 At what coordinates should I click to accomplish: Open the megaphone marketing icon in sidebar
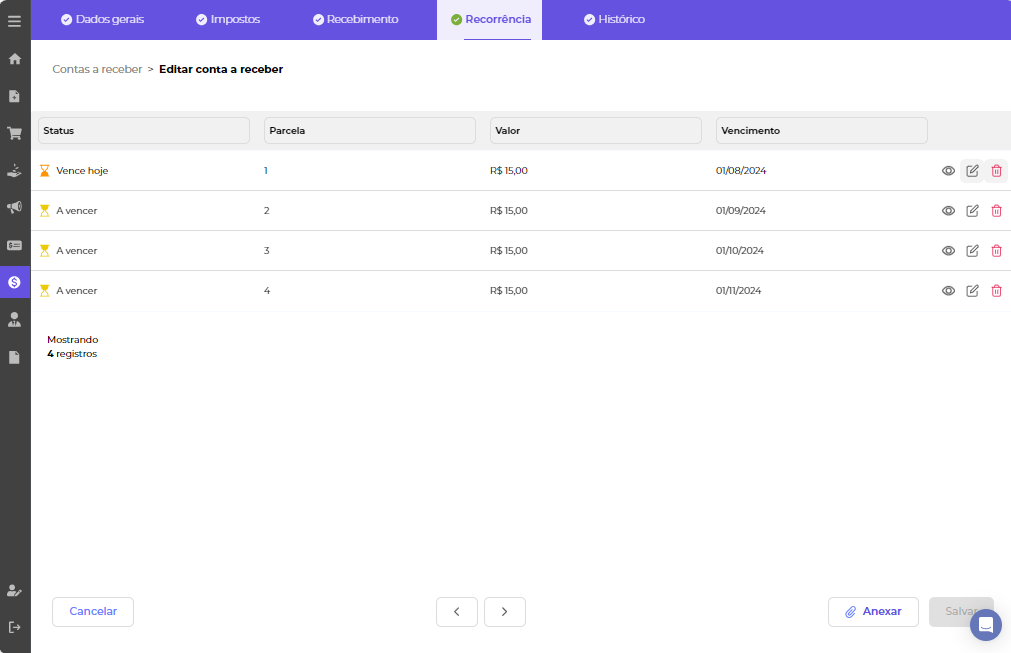point(15,207)
